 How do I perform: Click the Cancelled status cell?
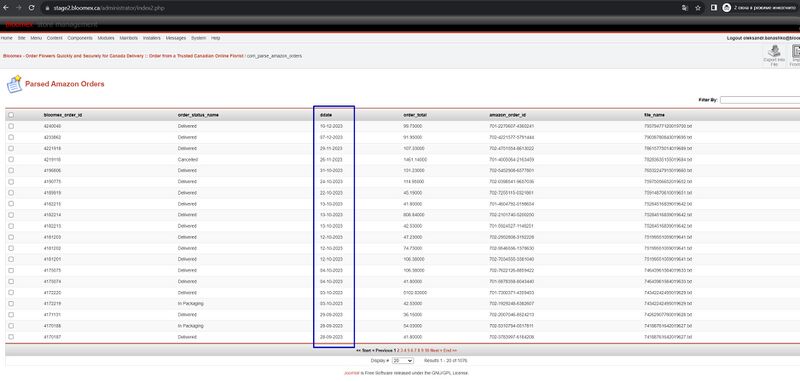(x=188, y=160)
